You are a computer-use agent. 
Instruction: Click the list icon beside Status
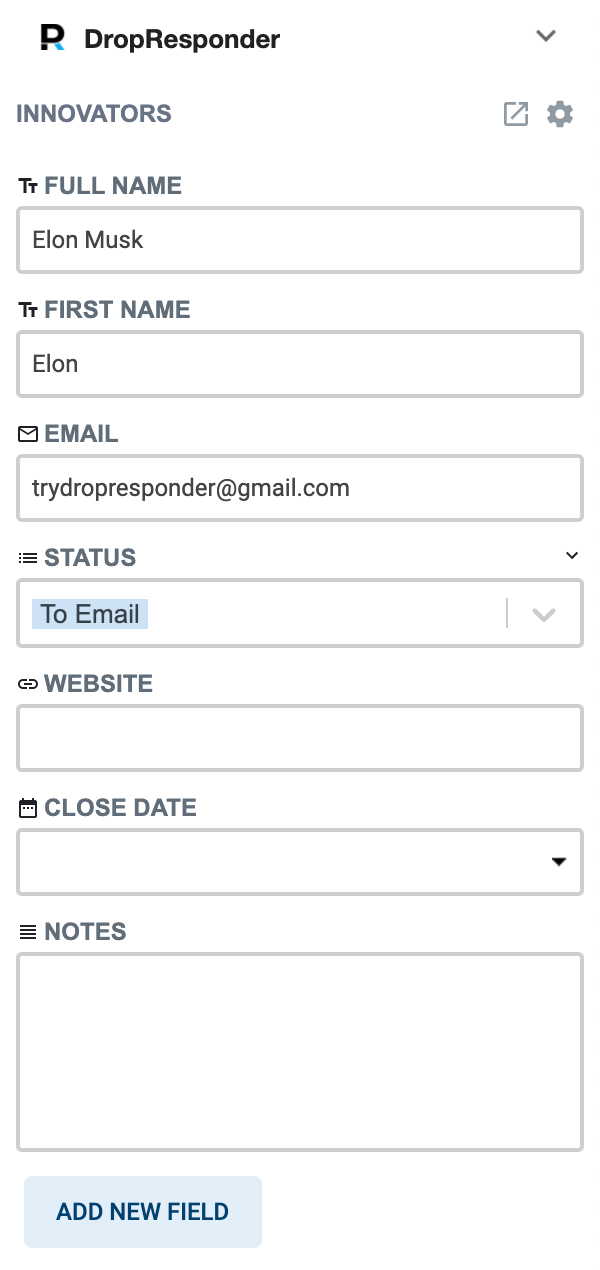[28, 558]
